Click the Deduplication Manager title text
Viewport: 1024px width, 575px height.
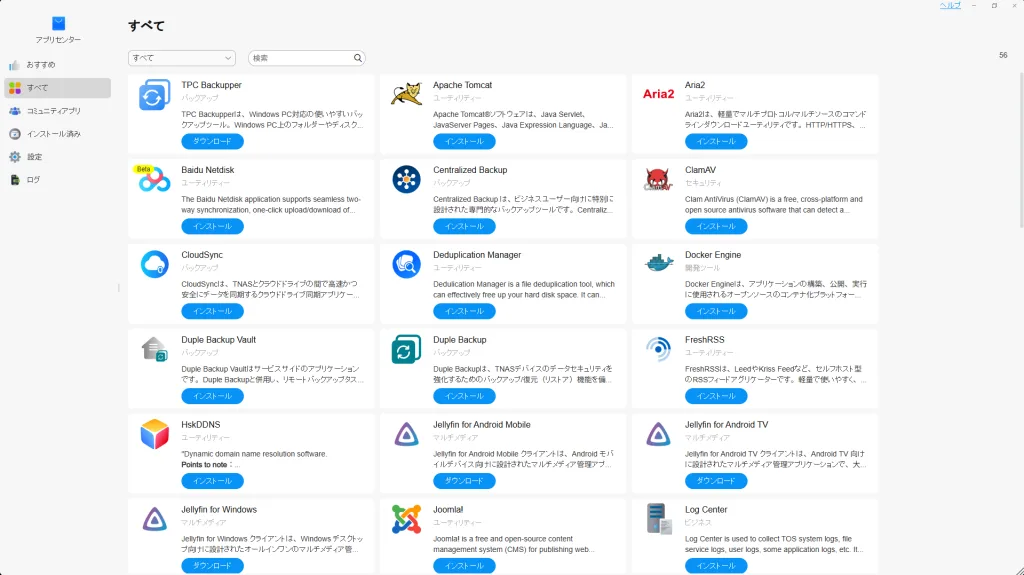coord(477,255)
